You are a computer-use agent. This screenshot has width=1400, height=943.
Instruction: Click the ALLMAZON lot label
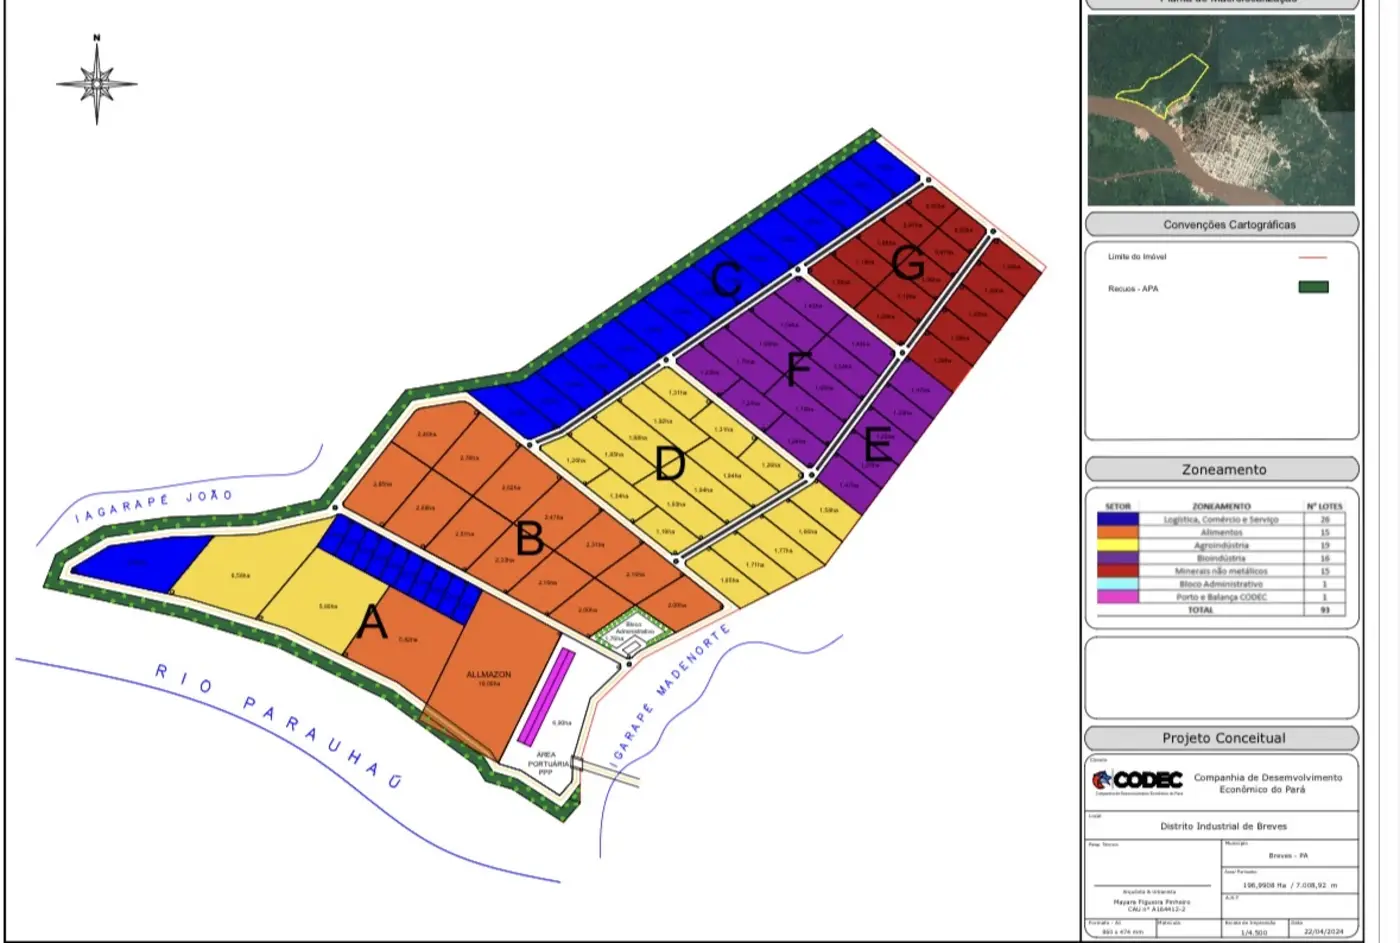[489, 678]
